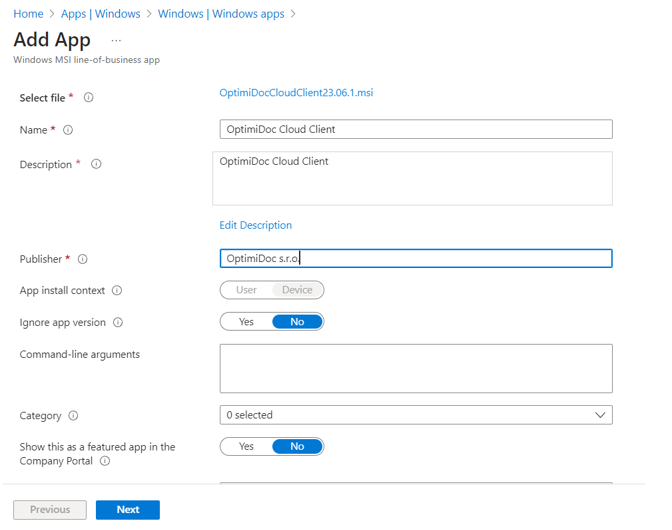The width and height of the screenshot is (672, 530).
Task: Show info icon beside Name label
Action: pyautogui.click(x=68, y=130)
